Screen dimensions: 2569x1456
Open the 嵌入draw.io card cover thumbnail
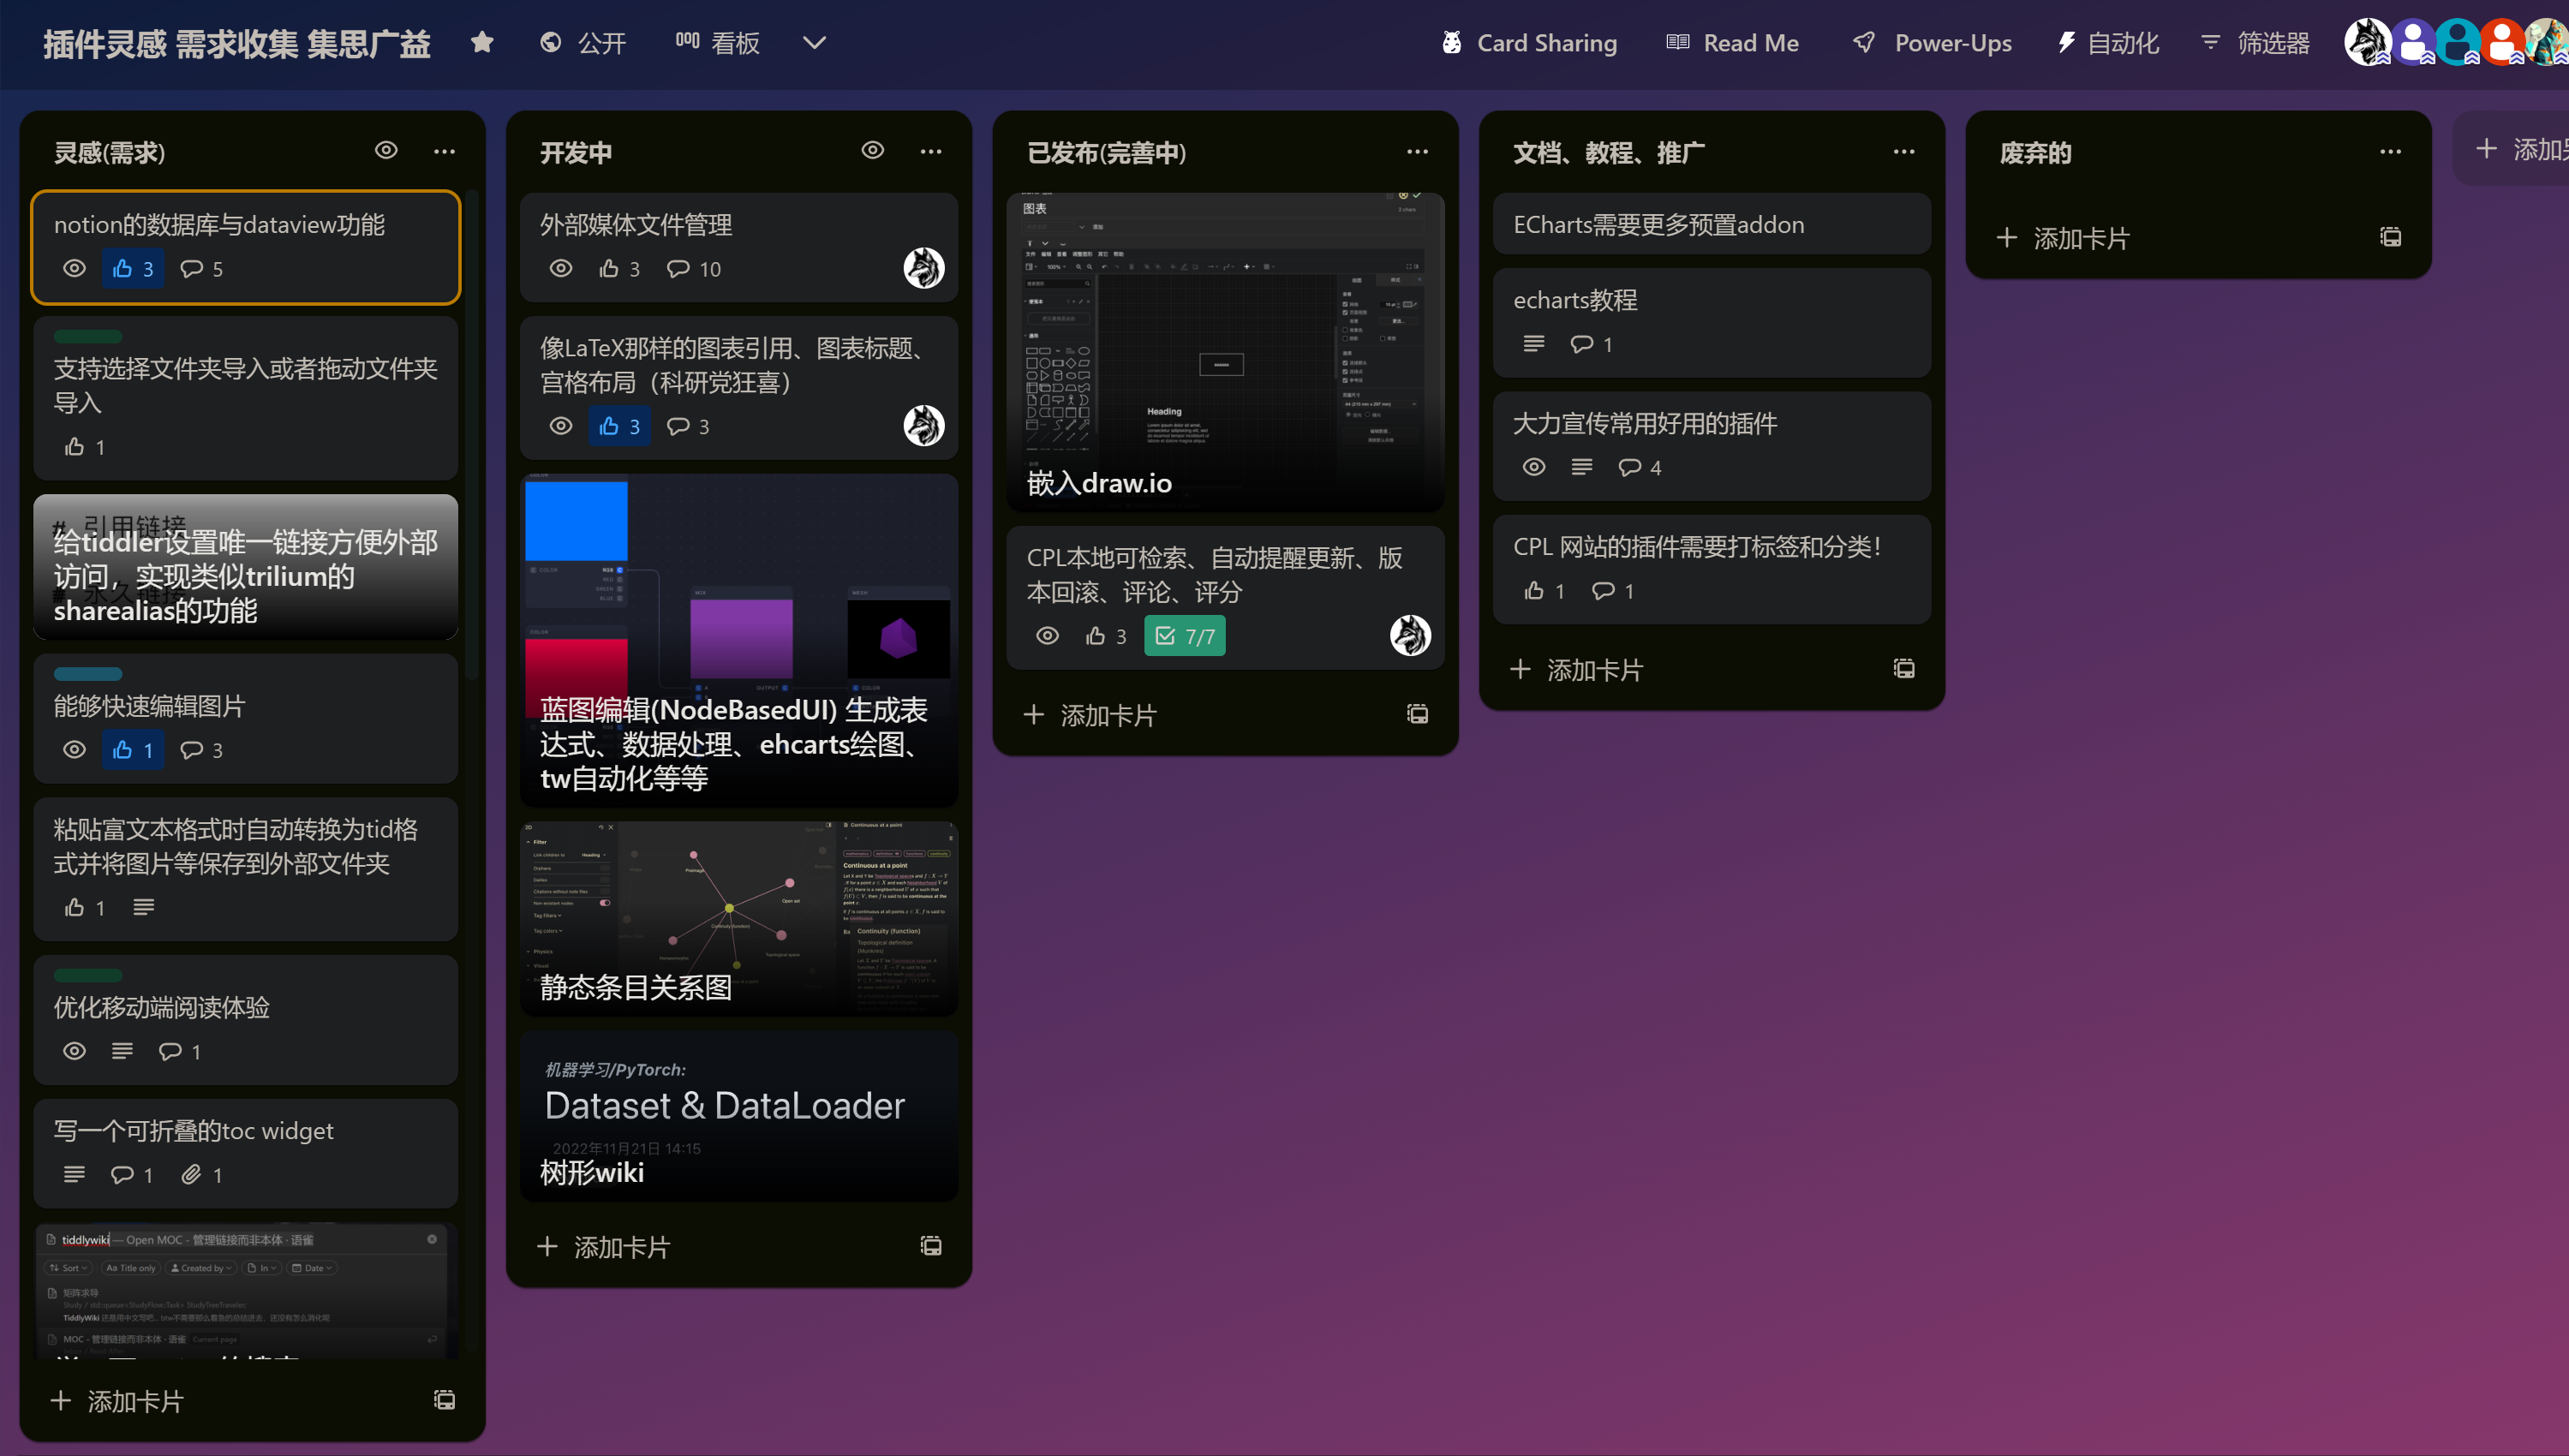(1224, 340)
